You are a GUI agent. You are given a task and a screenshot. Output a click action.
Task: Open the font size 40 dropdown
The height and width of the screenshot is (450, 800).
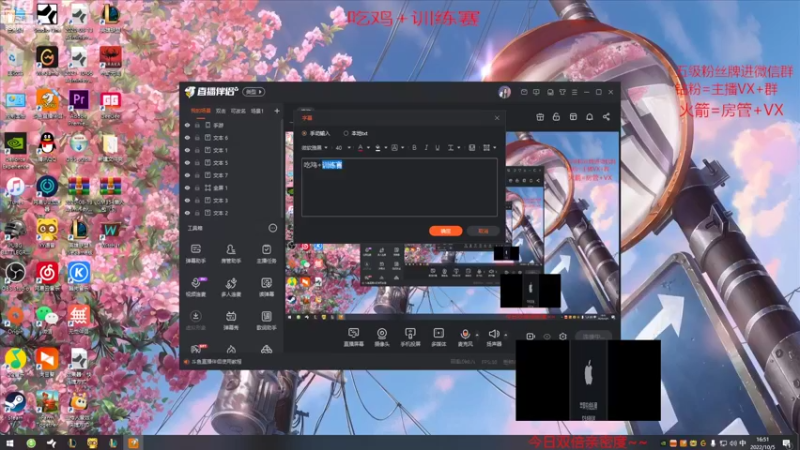343,148
